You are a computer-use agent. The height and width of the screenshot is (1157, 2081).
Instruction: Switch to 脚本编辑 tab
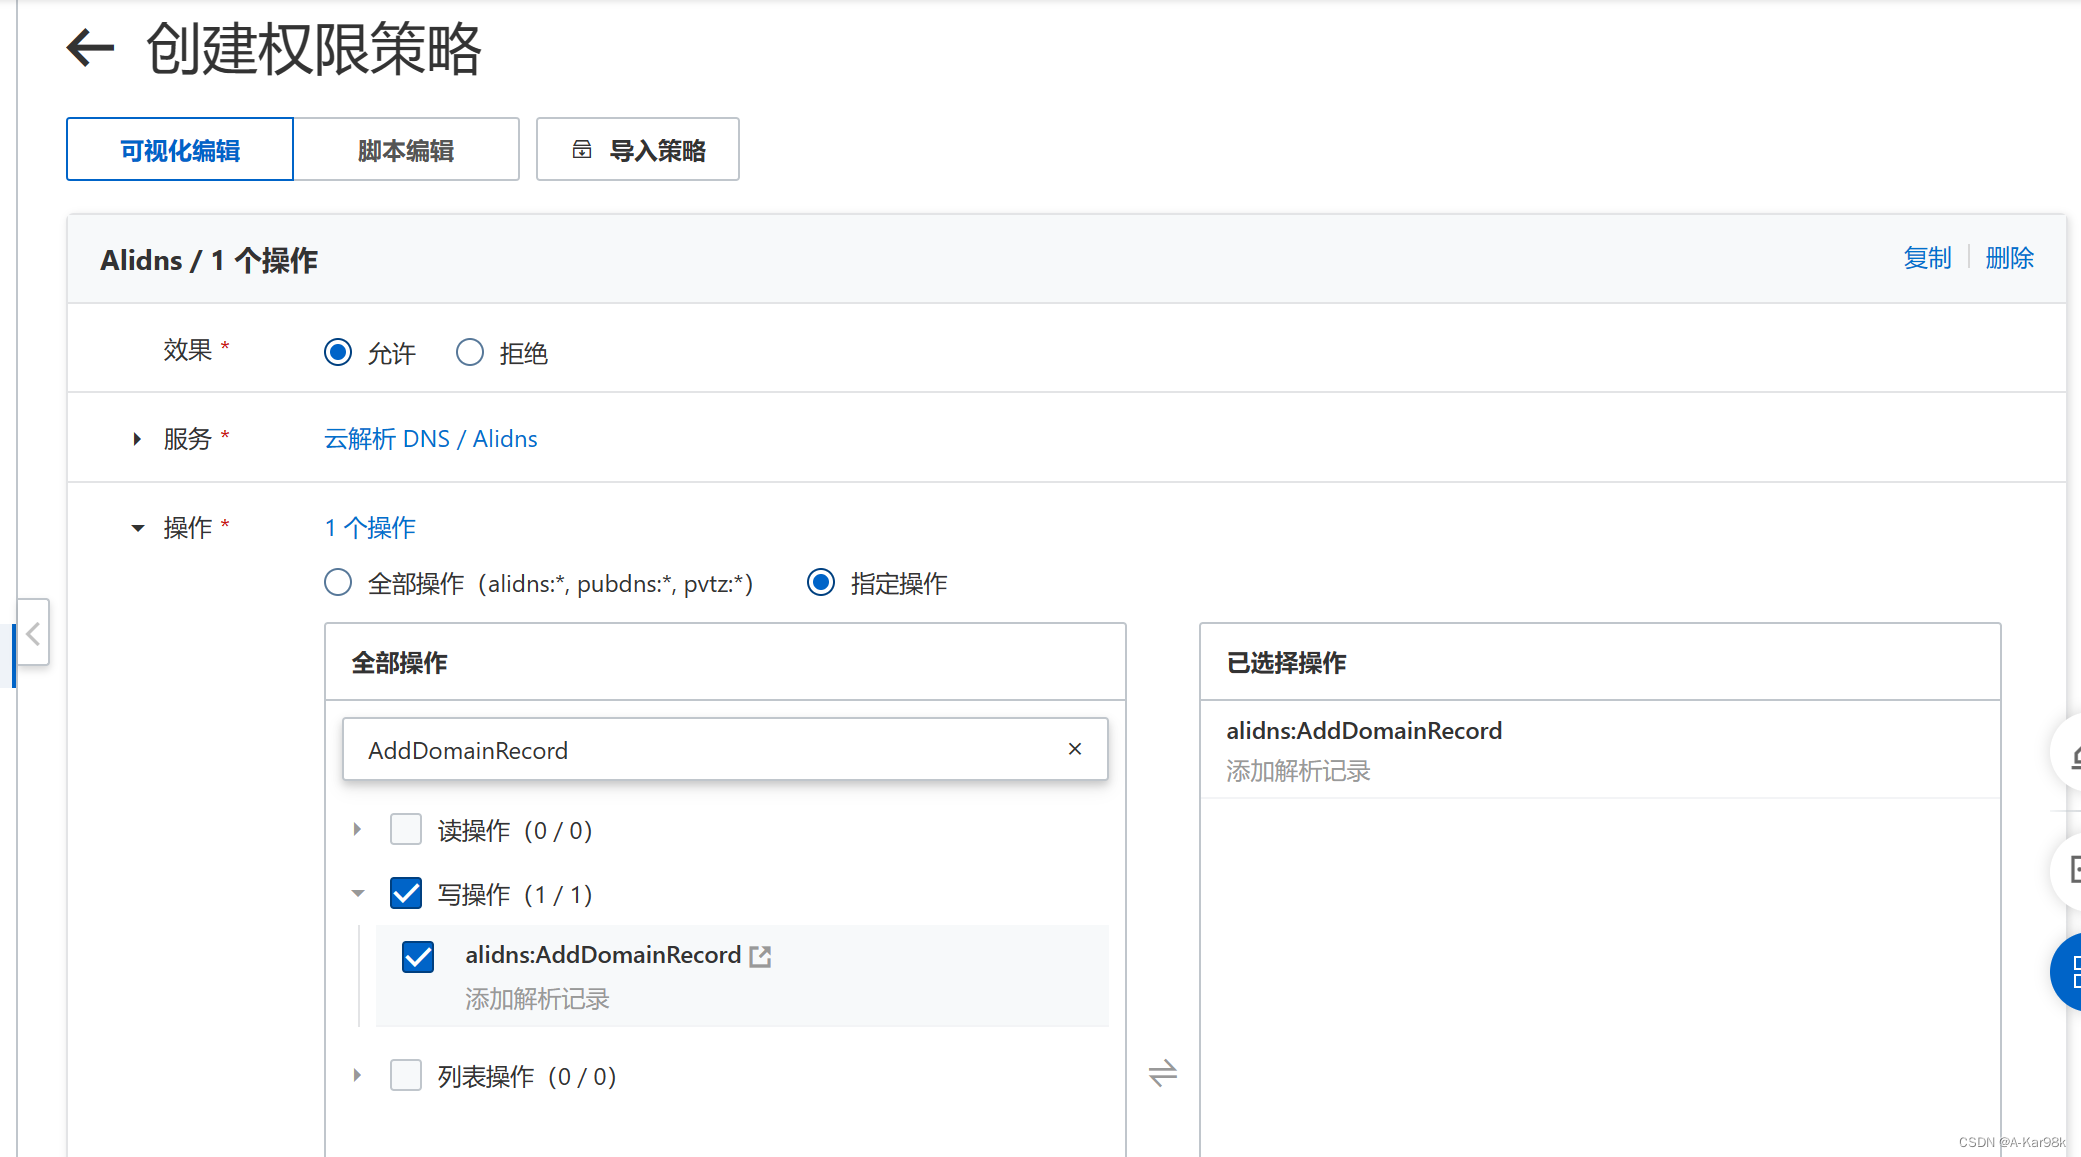405,150
